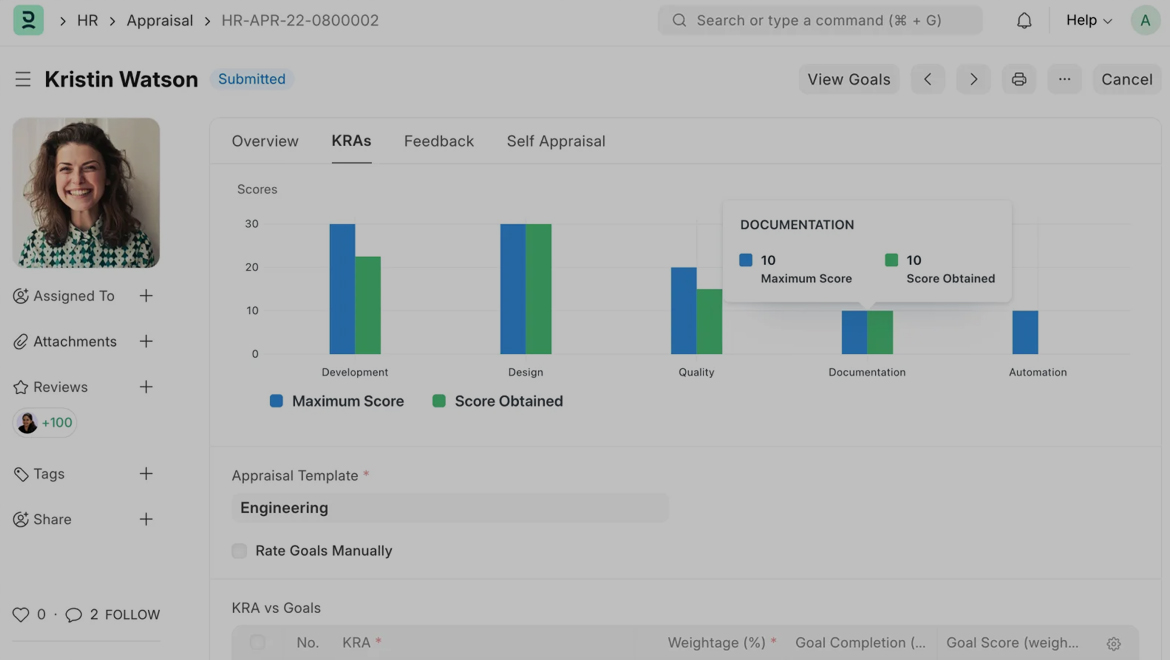
Task: Select all rows checkbox in KRA table
Action: tap(257, 642)
